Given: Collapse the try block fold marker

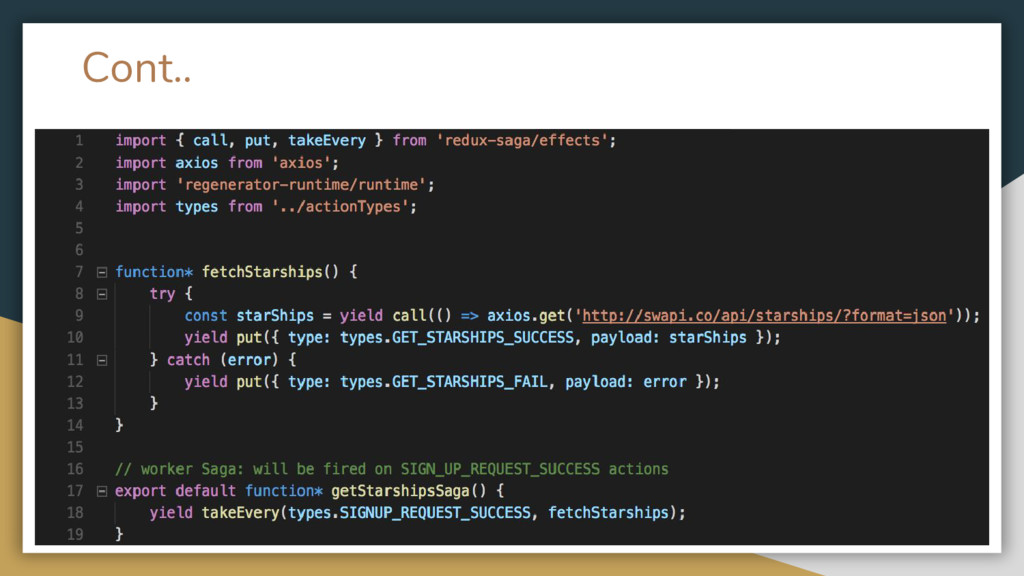Looking at the screenshot, I should pos(102,295).
